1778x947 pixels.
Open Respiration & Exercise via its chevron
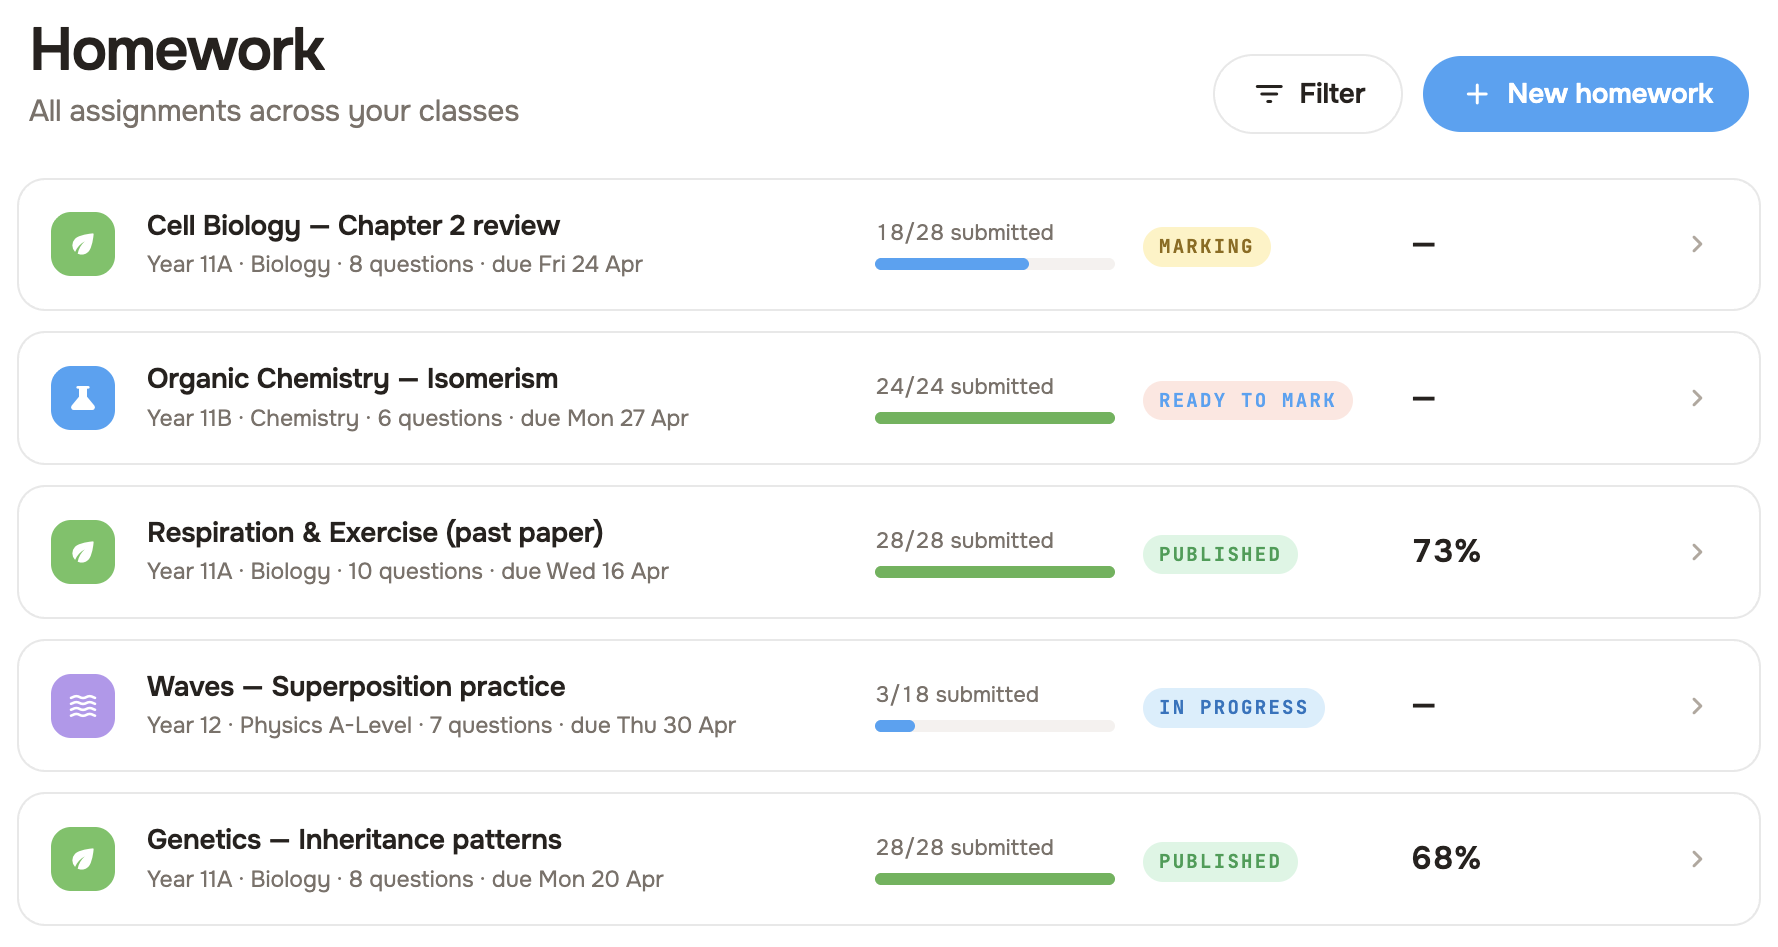pyautogui.click(x=1697, y=552)
